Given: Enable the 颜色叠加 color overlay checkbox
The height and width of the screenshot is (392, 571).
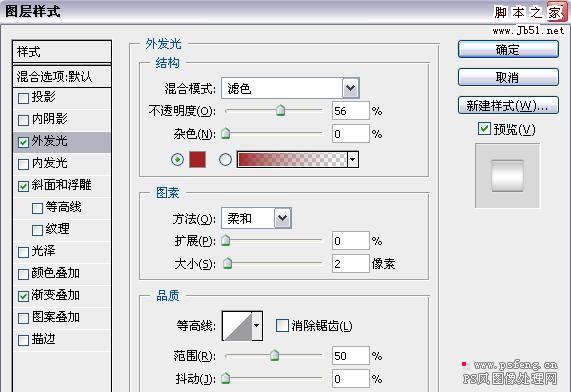Looking at the screenshot, I should click(23, 274).
